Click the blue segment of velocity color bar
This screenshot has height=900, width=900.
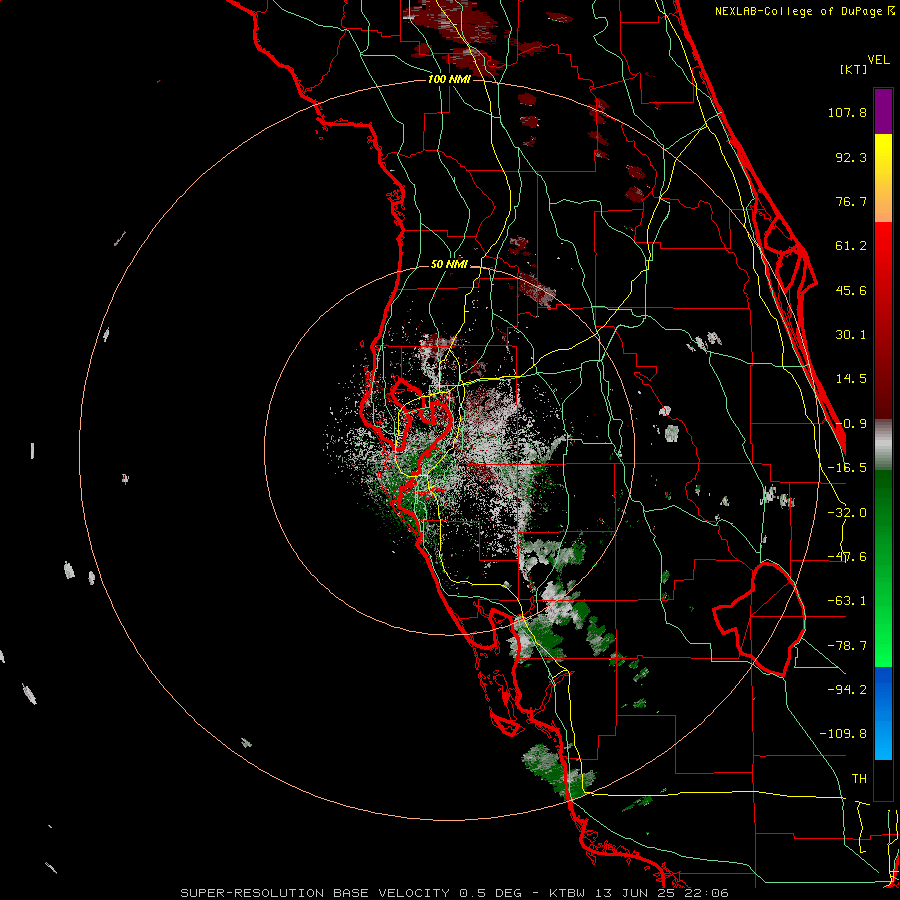[x=883, y=713]
